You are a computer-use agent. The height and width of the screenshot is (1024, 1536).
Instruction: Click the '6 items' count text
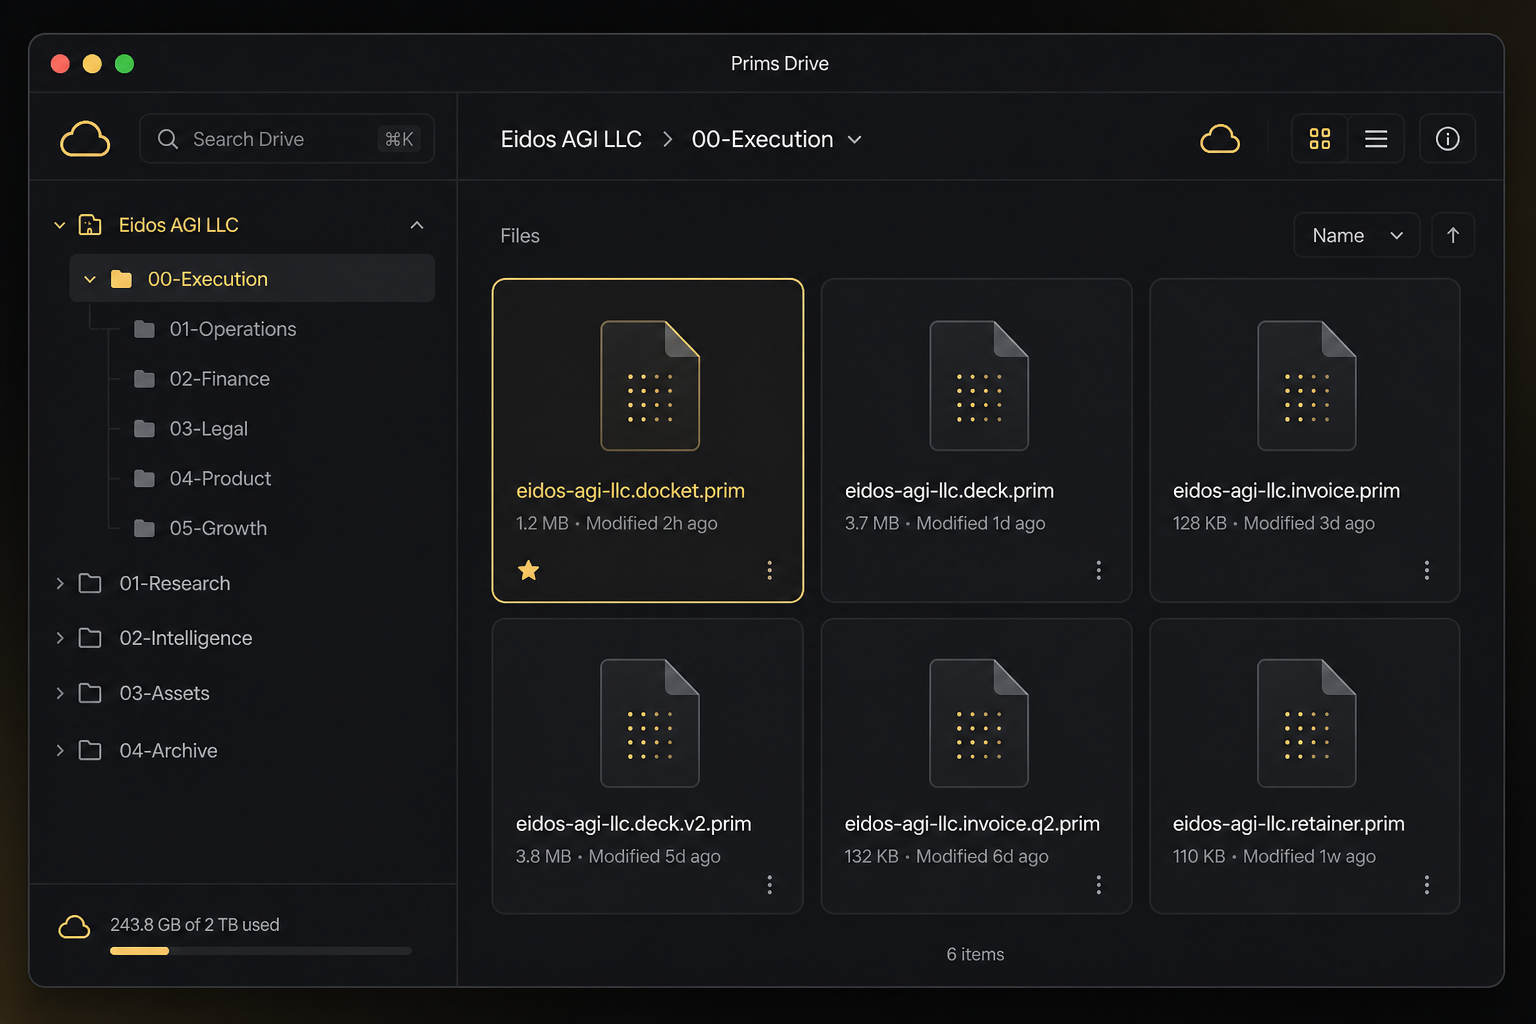[975, 954]
